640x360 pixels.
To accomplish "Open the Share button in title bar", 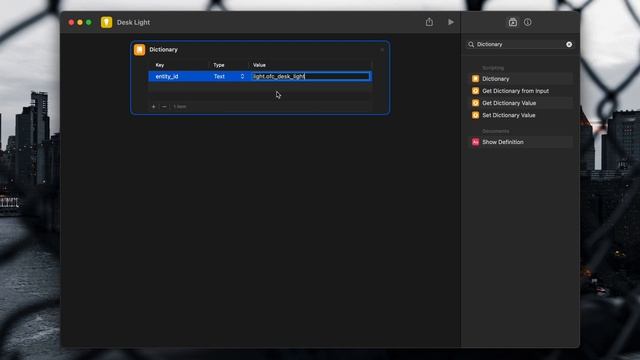I will (429, 22).
